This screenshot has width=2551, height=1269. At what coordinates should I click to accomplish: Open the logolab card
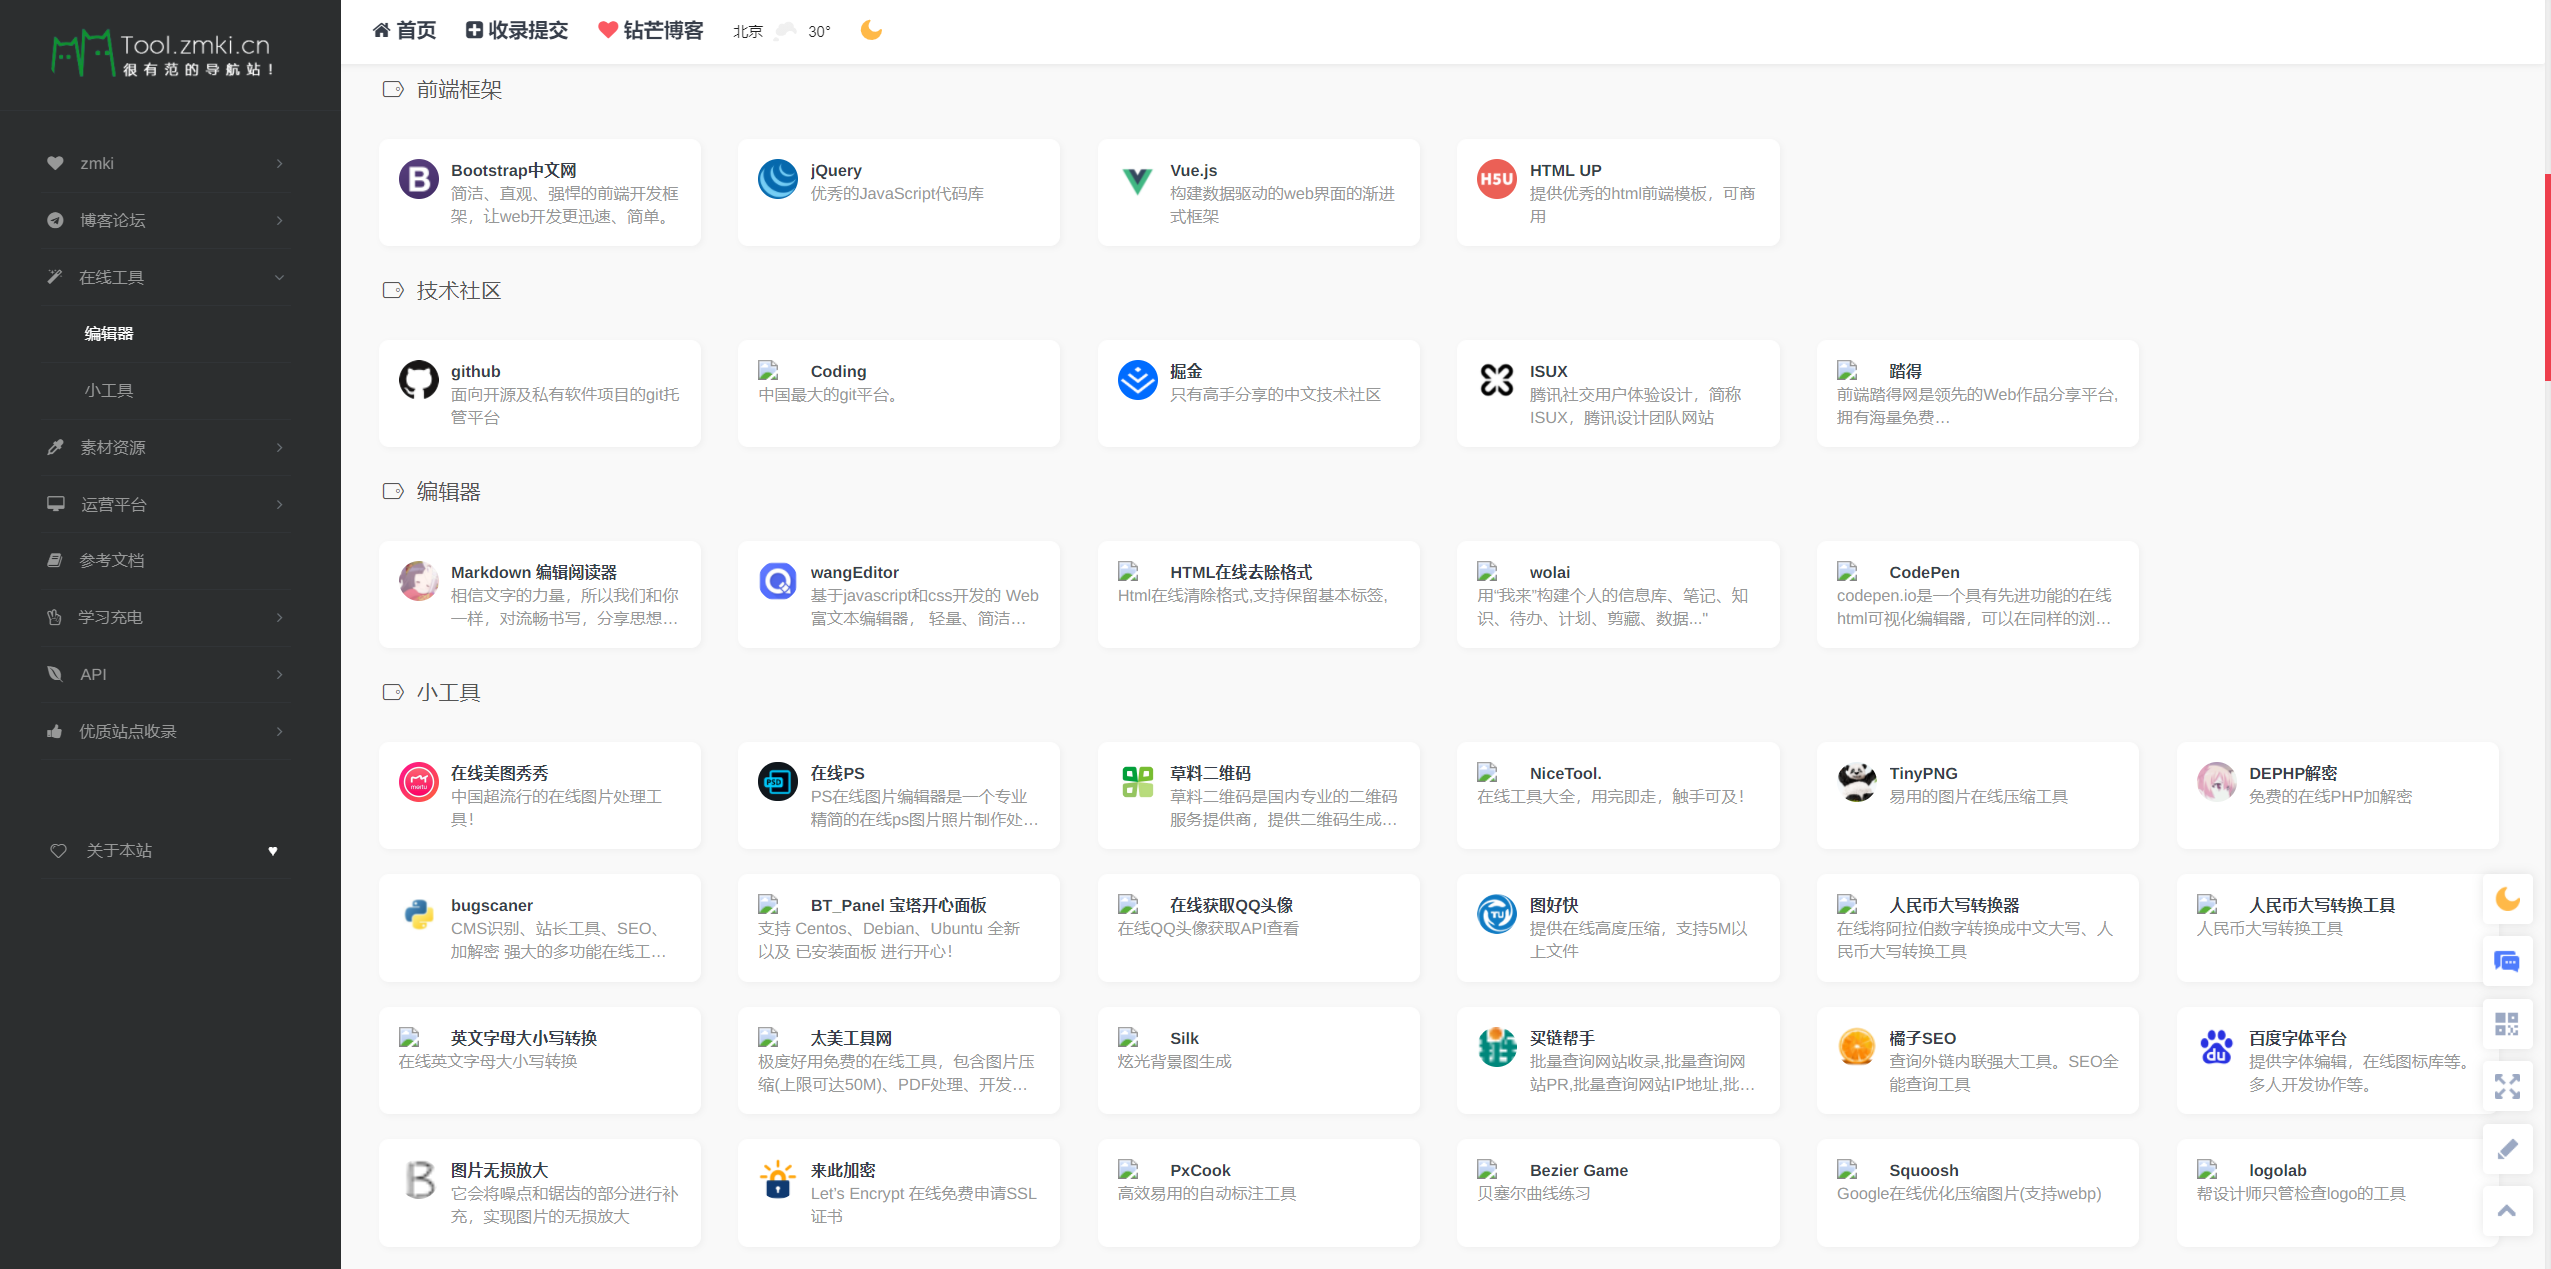click(2337, 1192)
